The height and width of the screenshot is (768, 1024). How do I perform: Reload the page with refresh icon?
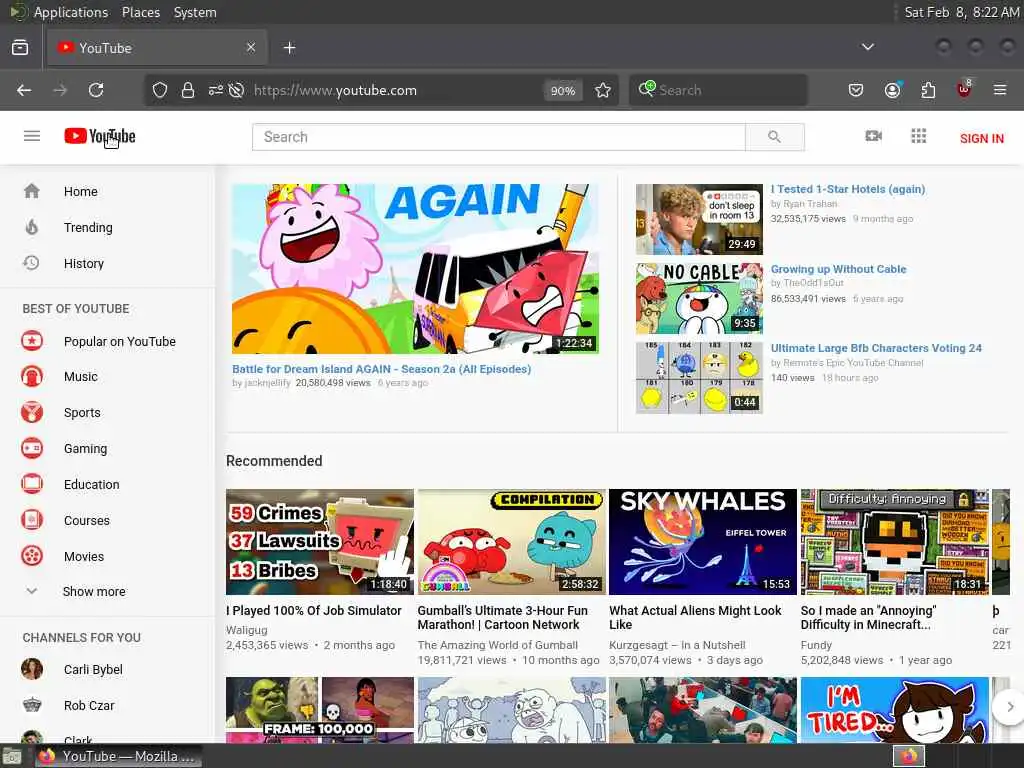click(x=96, y=90)
